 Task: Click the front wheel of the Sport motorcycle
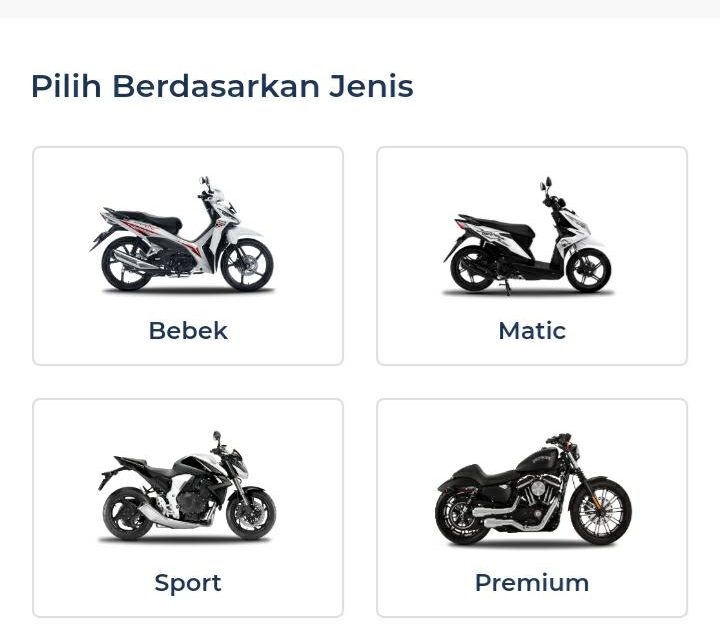(249, 515)
